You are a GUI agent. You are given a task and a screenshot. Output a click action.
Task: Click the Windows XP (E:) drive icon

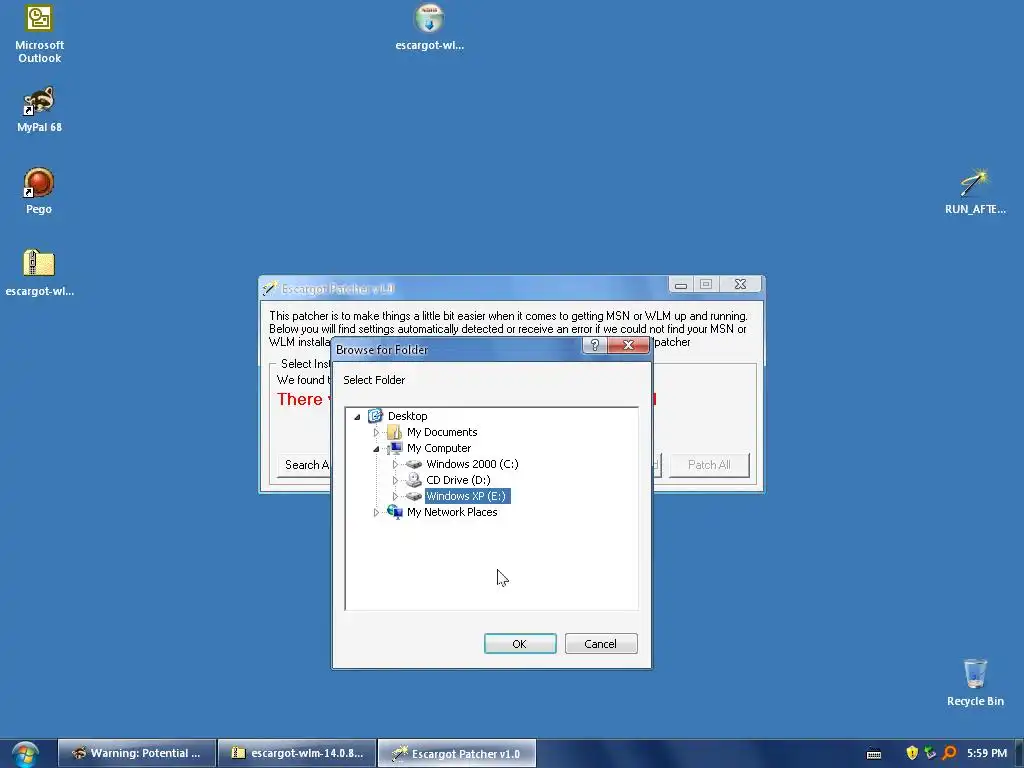[x=413, y=496]
